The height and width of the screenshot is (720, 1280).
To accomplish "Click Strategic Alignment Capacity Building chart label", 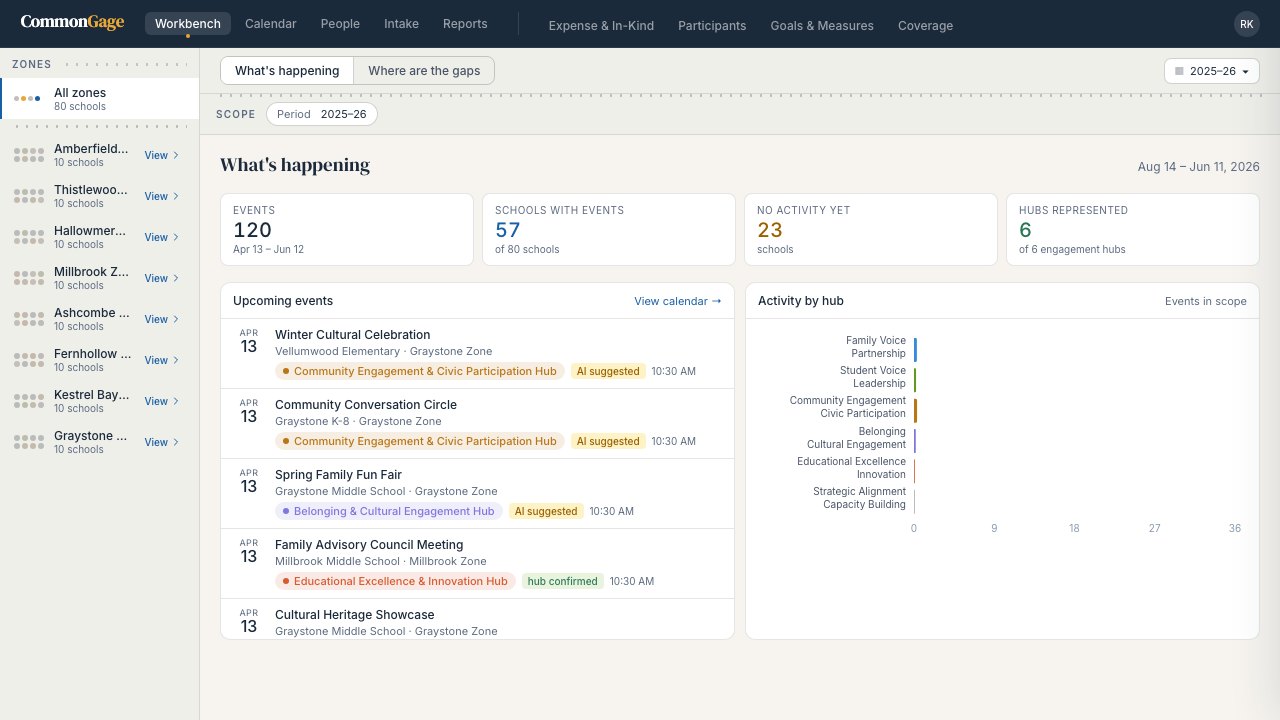I will pos(859,498).
